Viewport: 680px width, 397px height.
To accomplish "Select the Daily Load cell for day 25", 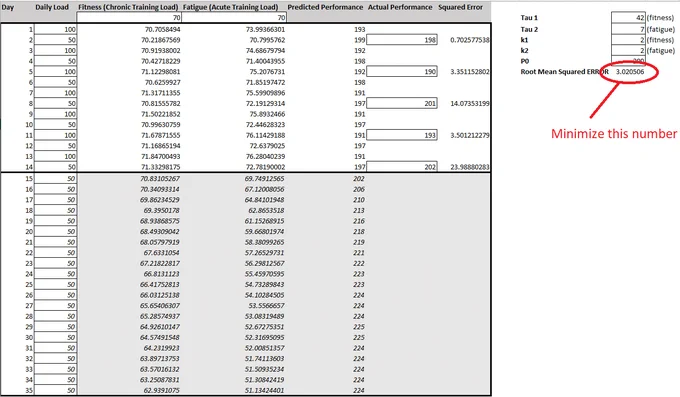I will pos(55,285).
